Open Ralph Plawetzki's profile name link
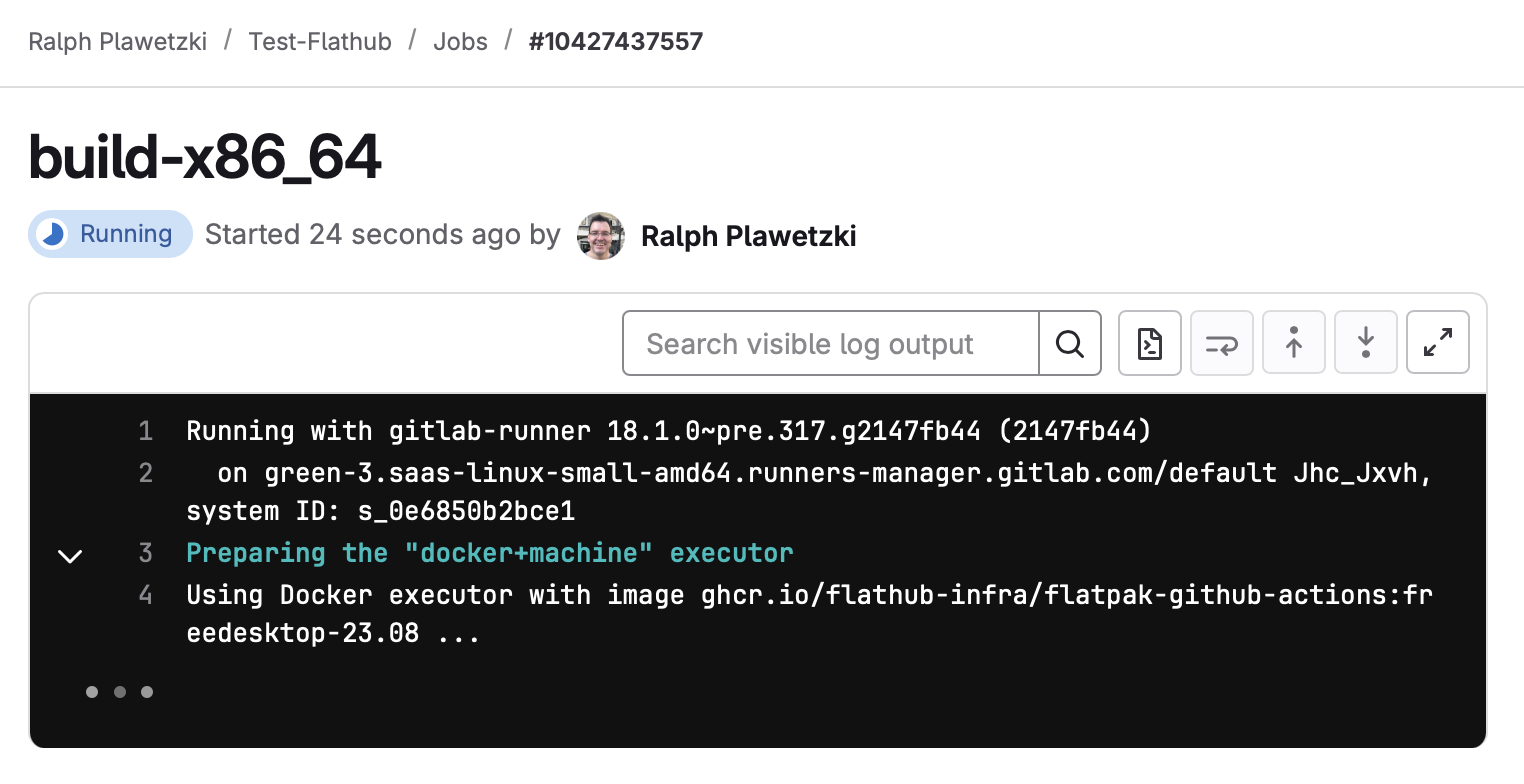 point(748,236)
